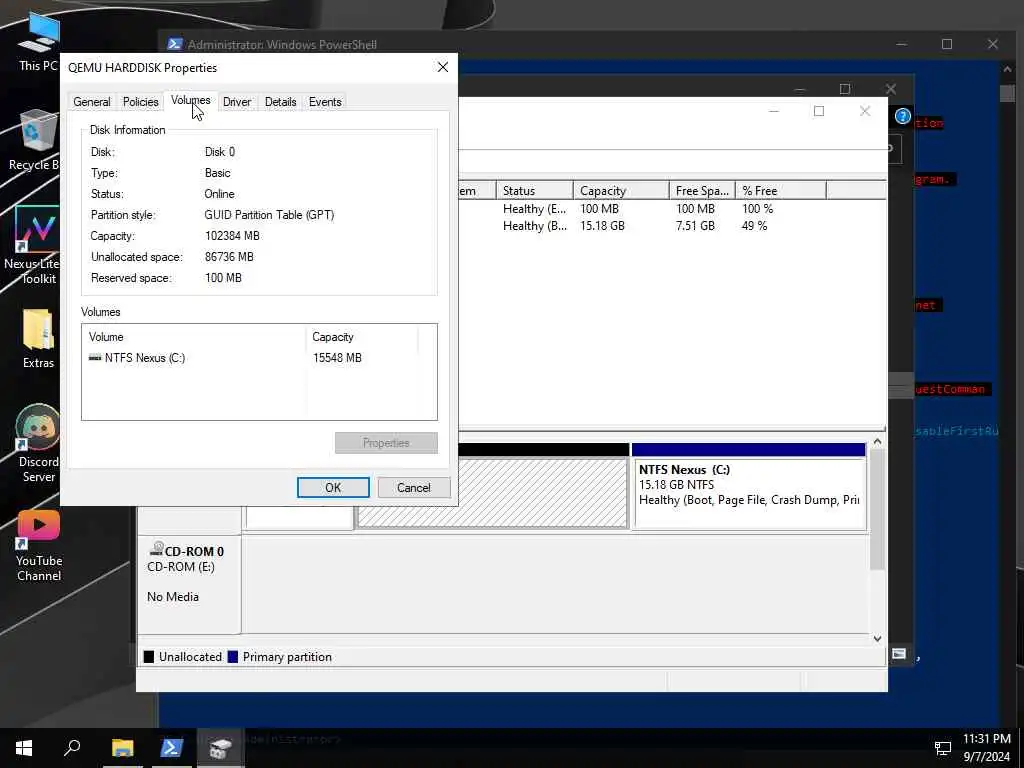1024x768 pixels.
Task: Switch to the Driver tab
Action: 237,102
